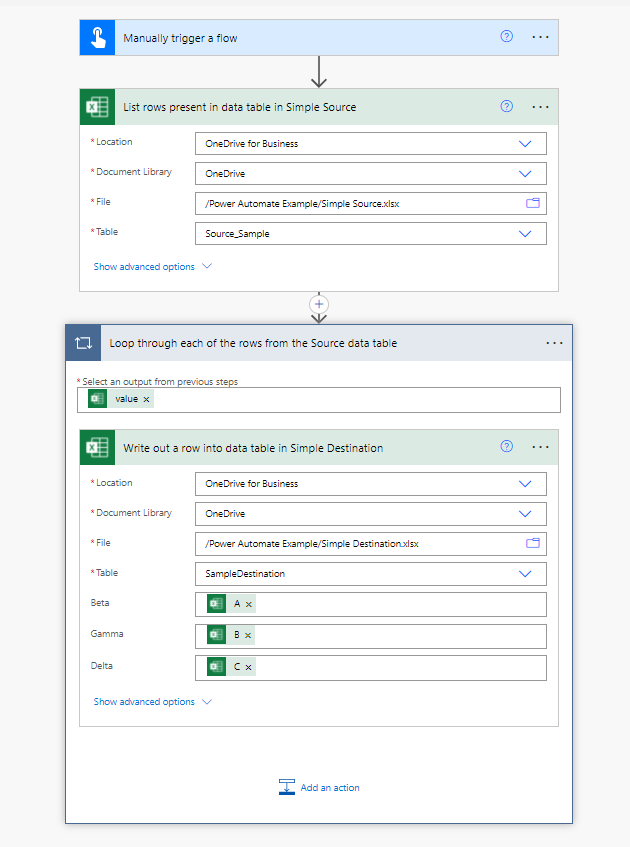The height and width of the screenshot is (847, 630).
Task: Click Excel icon in token C
Action: [x=216, y=667]
